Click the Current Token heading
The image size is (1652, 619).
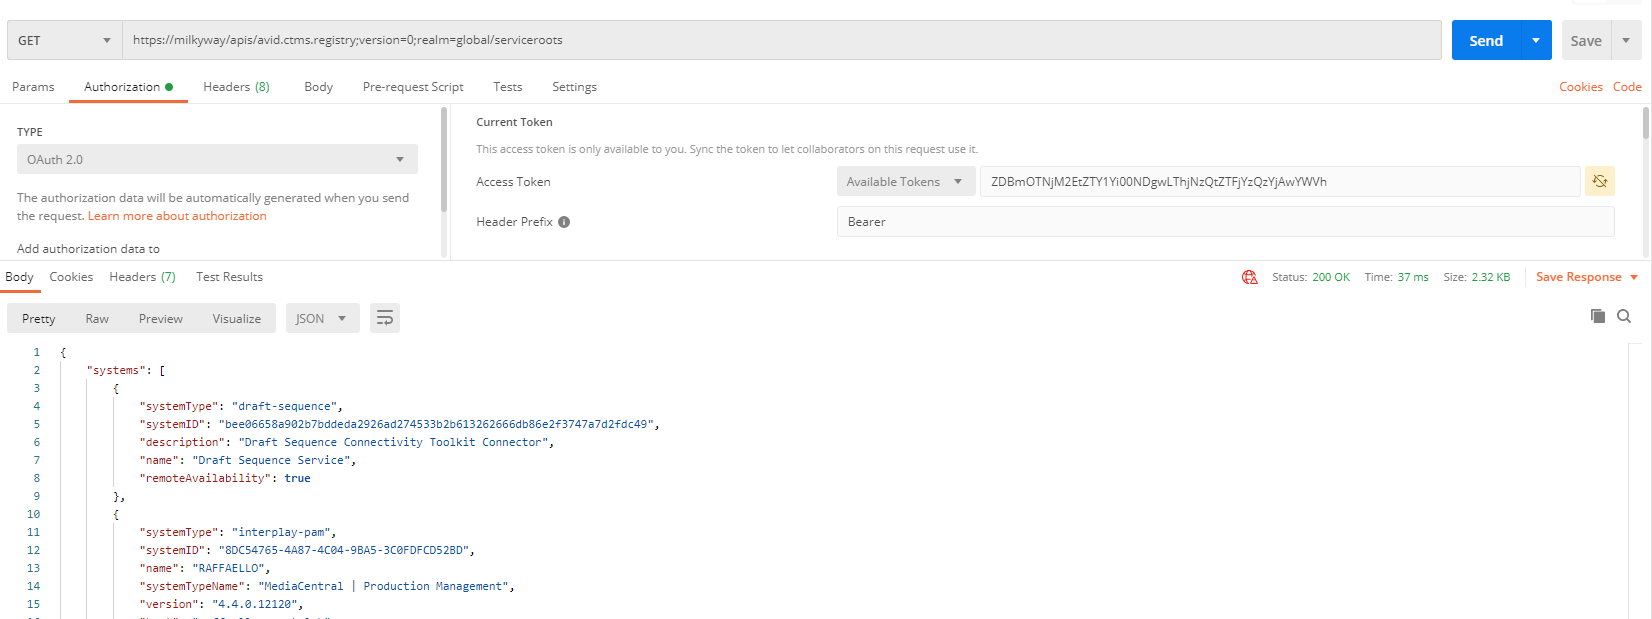tap(514, 122)
